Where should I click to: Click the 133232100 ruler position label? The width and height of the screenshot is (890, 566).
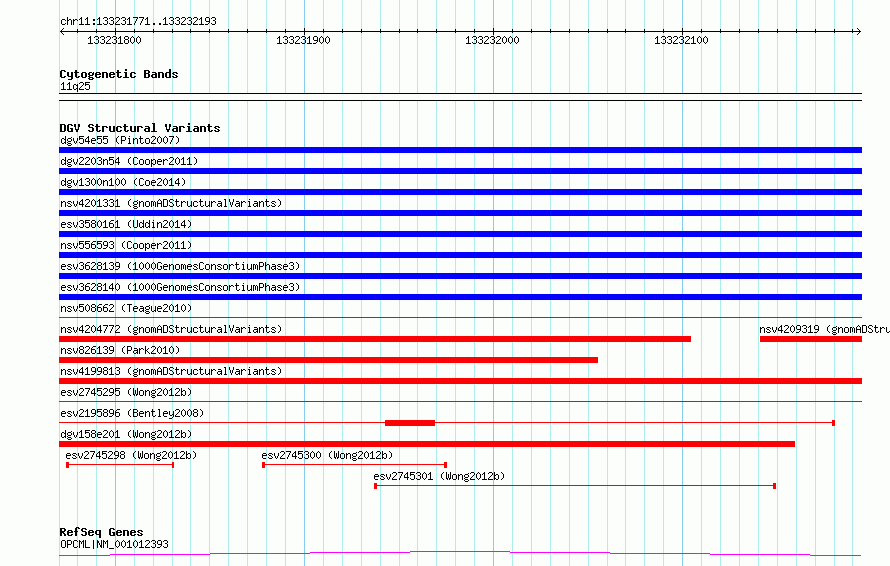coord(681,40)
